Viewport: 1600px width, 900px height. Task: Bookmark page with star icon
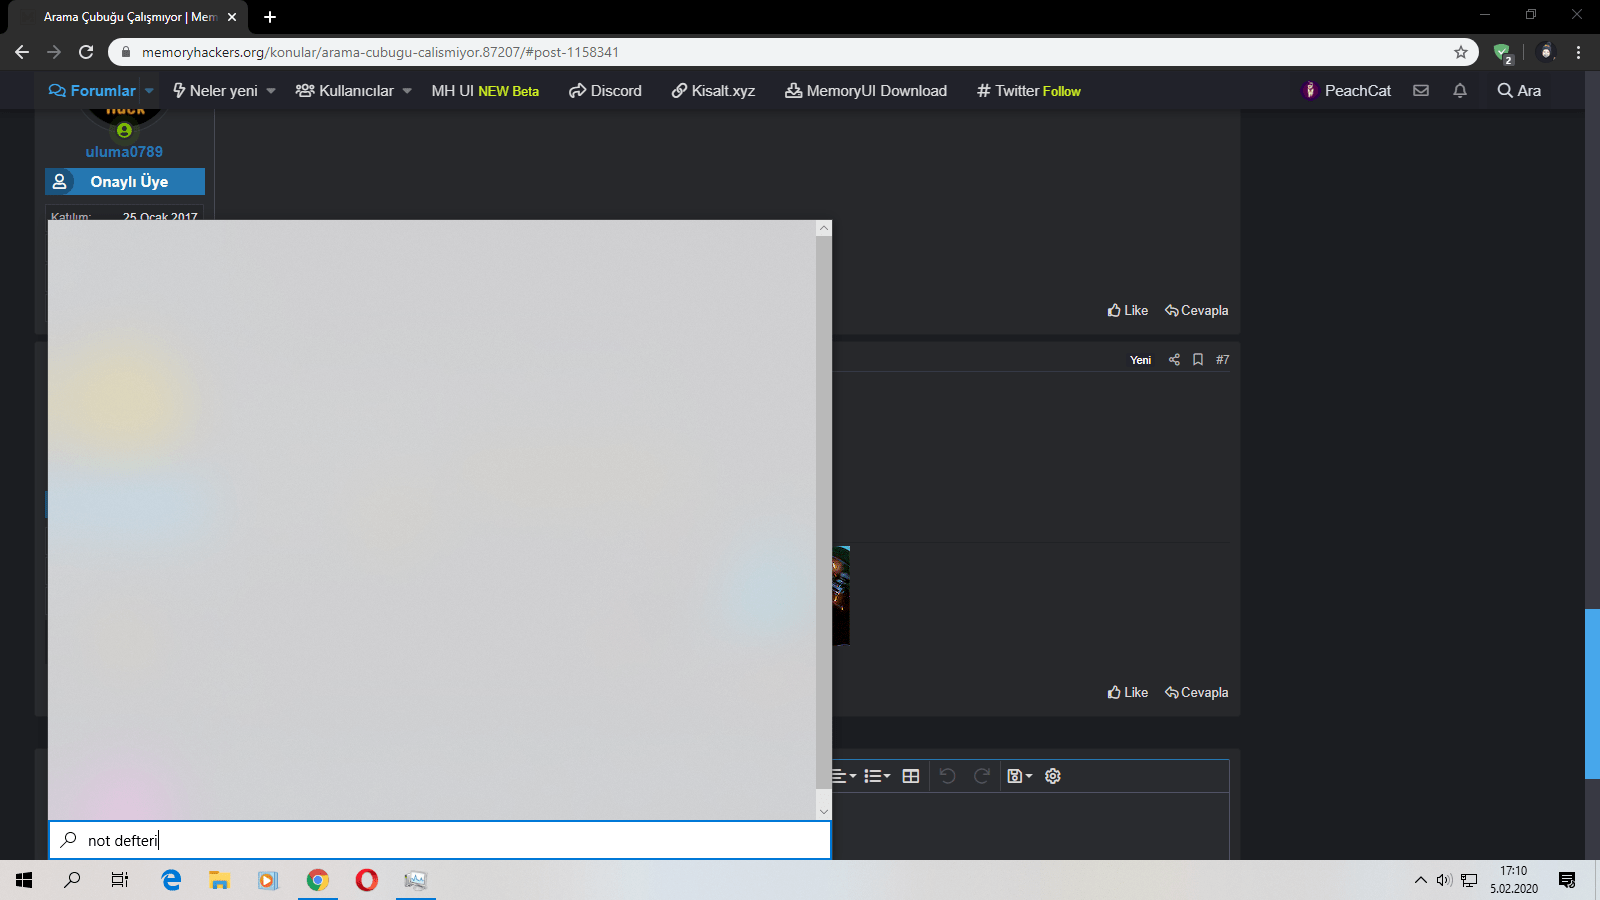(x=1461, y=52)
